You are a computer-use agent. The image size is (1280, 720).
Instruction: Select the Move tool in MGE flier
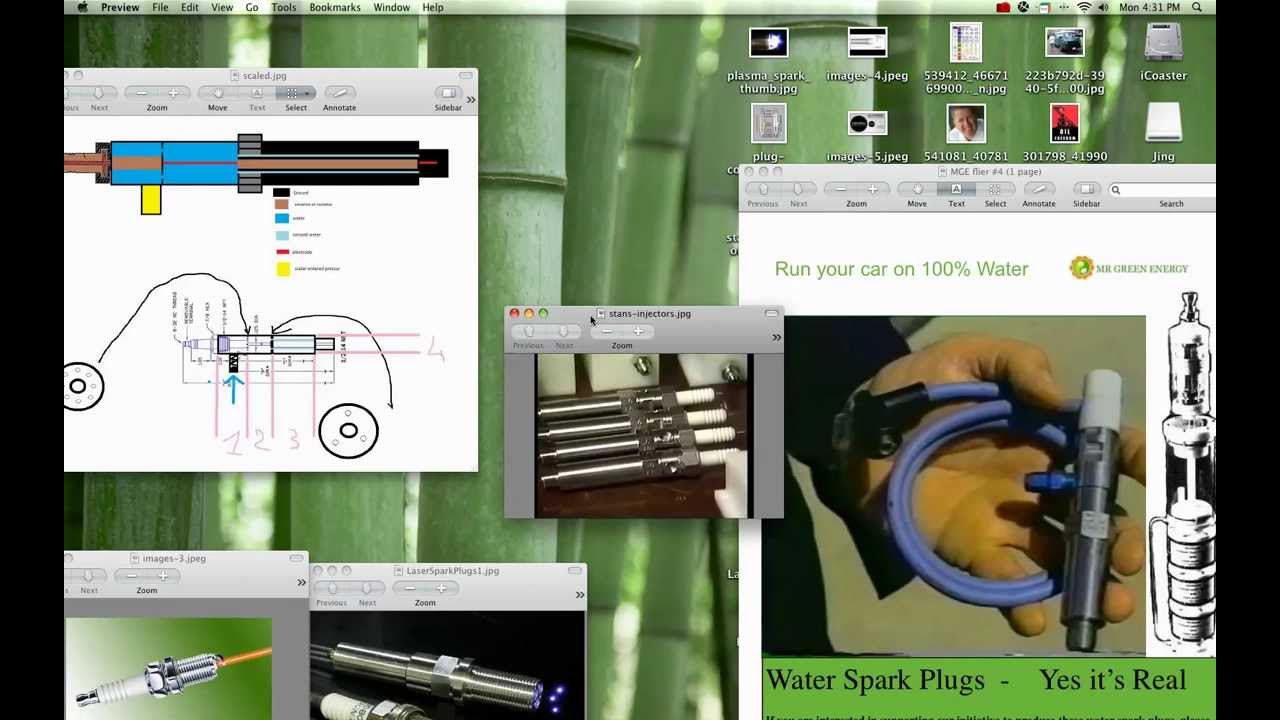pos(917,189)
